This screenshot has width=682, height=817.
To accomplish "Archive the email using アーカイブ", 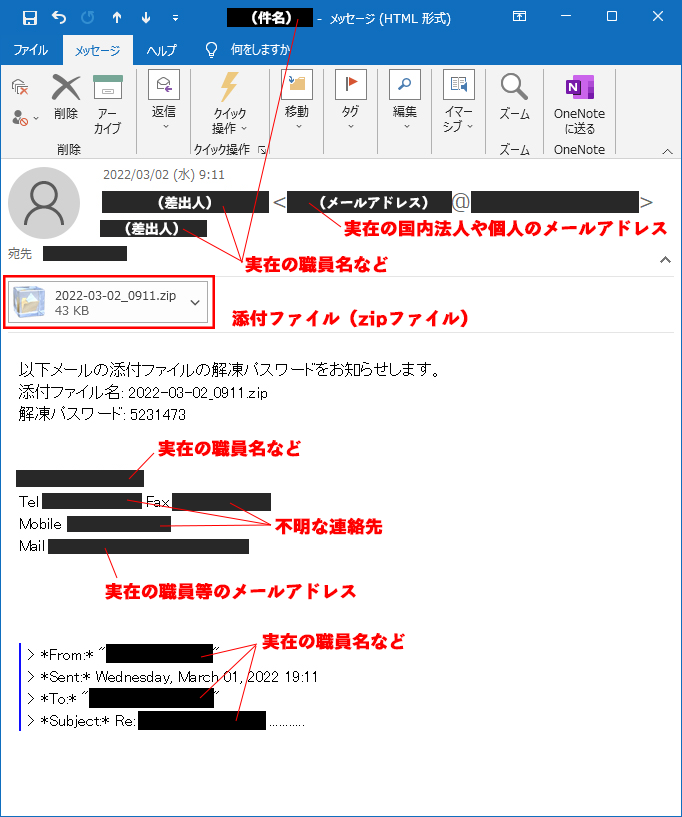I will (x=107, y=104).
